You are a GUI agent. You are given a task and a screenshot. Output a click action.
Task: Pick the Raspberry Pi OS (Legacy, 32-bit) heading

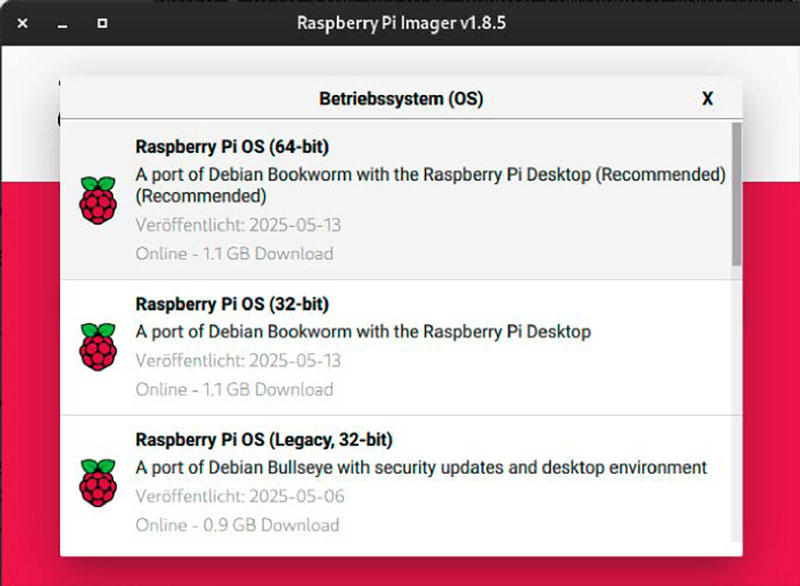coord(264,439)
